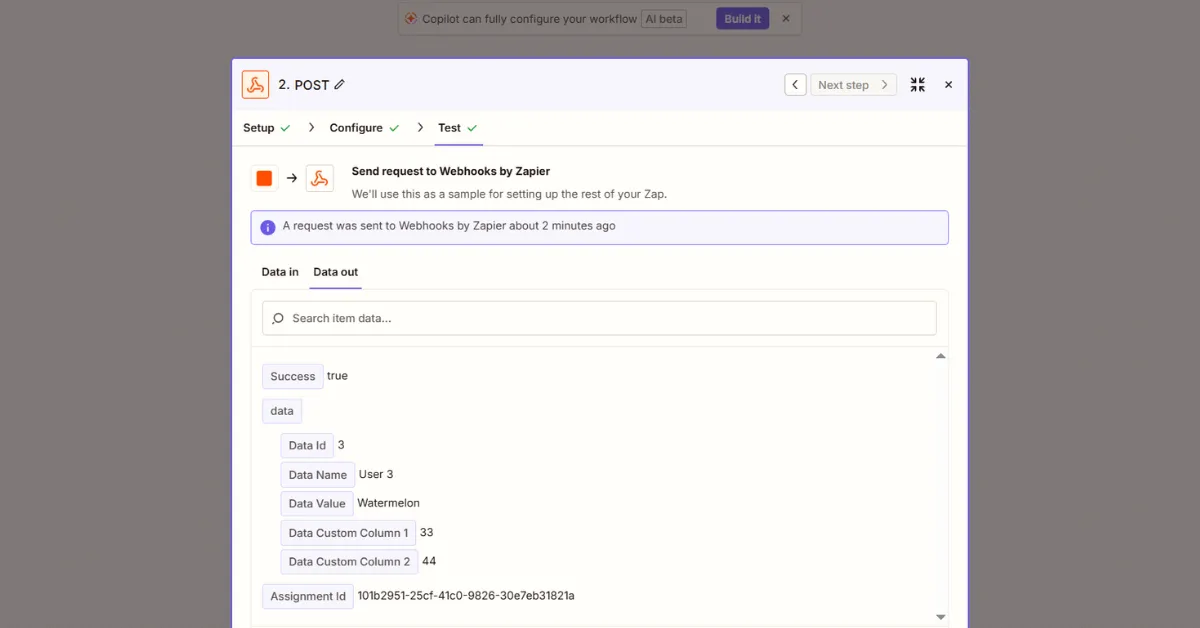Click the orange square step icon above the arrow
Screen dimensions: 1200x628
tap(264, 177)
